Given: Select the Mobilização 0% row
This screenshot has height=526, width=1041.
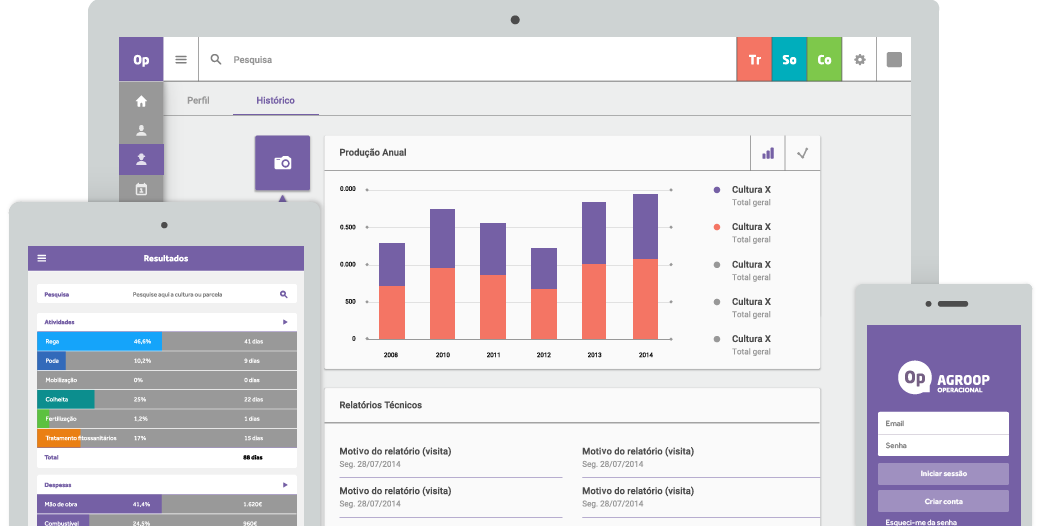Looking at the screenshot, I should (x=167, y=380).
